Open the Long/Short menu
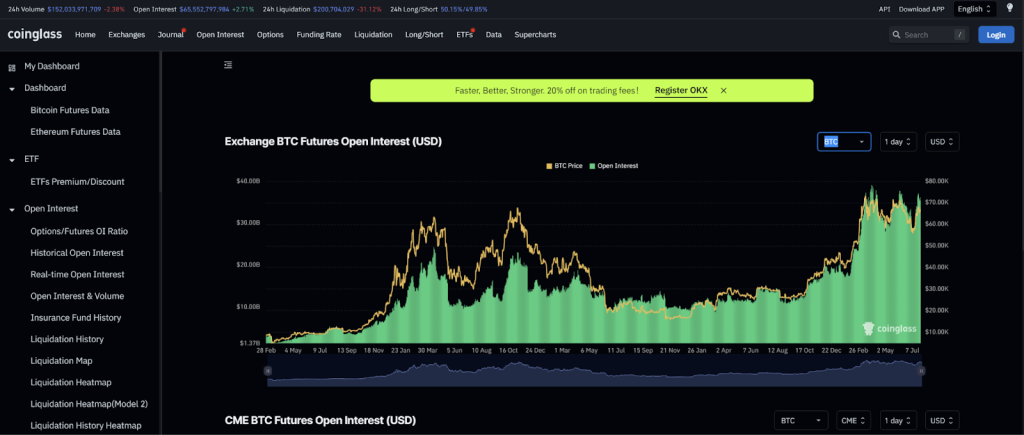This screenshot has height=435, width=1024. tap(424, 35)
